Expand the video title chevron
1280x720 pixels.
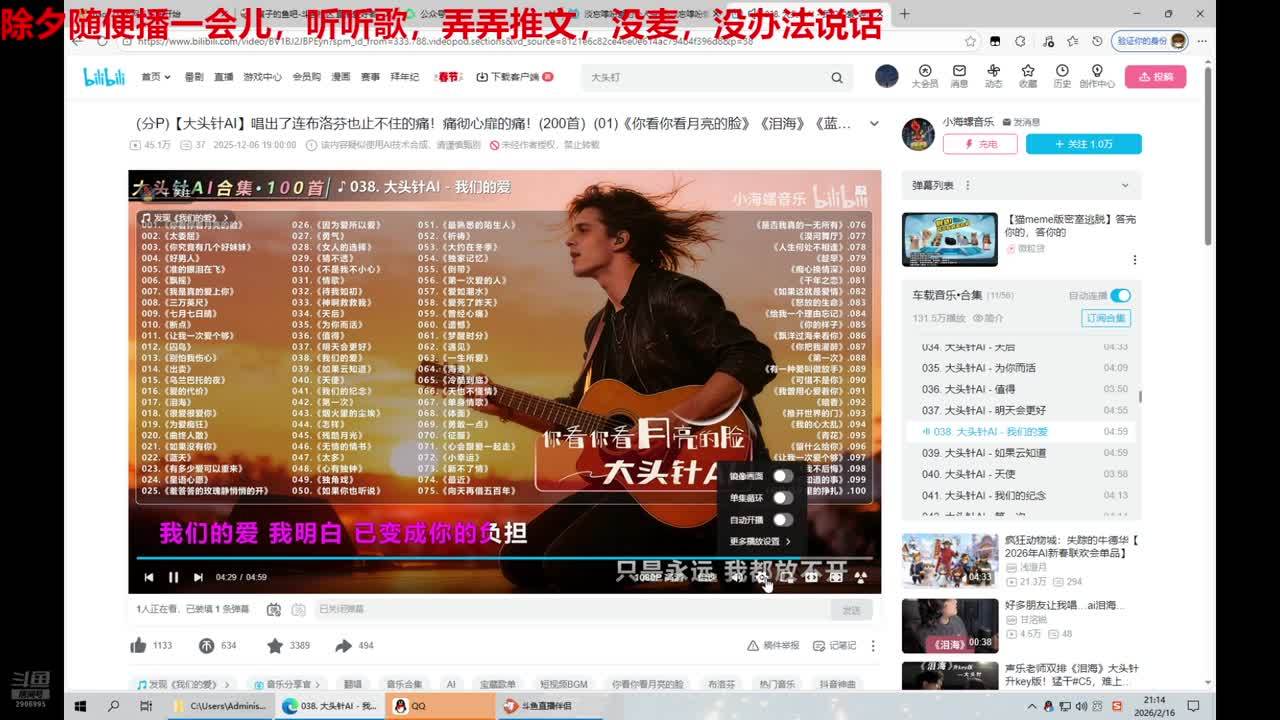874,124
